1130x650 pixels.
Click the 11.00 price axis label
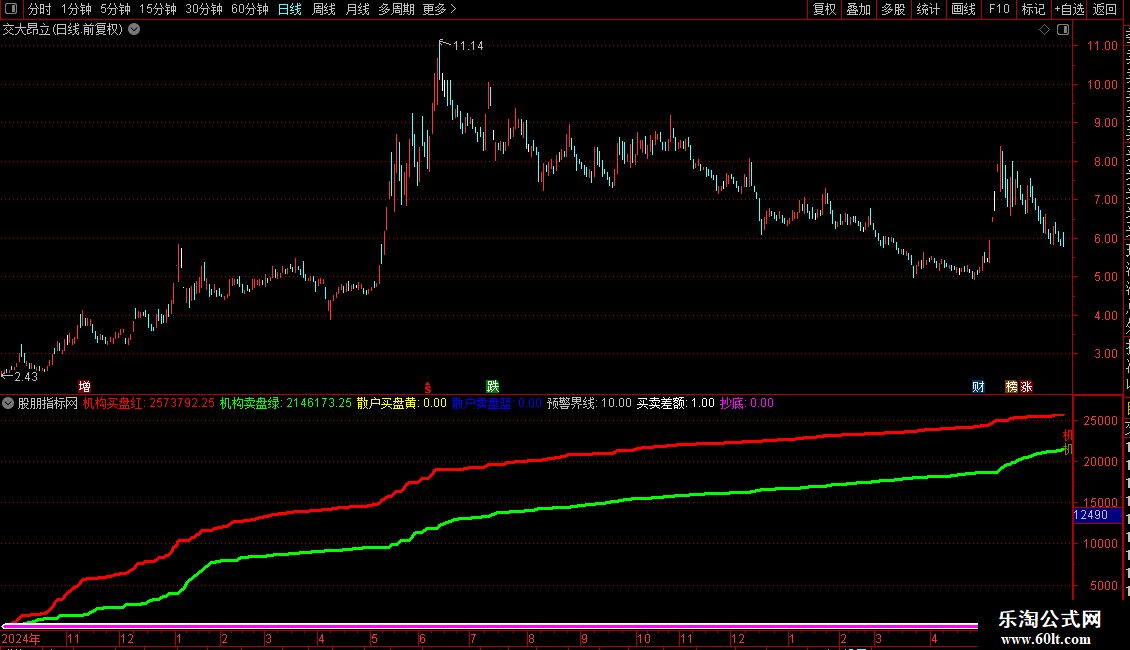pyautogui.click(x=1102, y=45)
